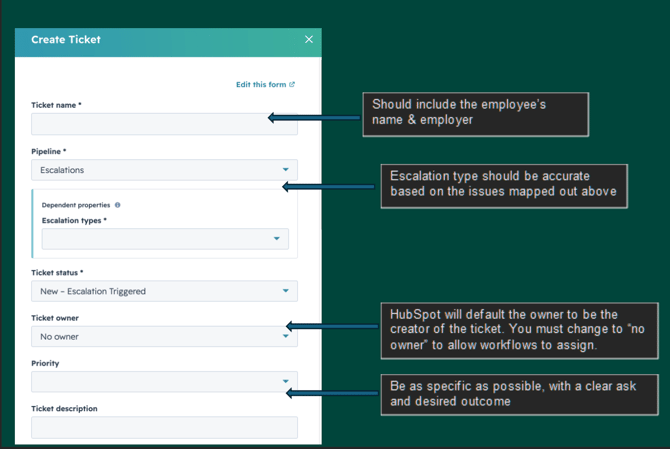Click the Pipeline field label
670x449 pixels.
(48, 151)
